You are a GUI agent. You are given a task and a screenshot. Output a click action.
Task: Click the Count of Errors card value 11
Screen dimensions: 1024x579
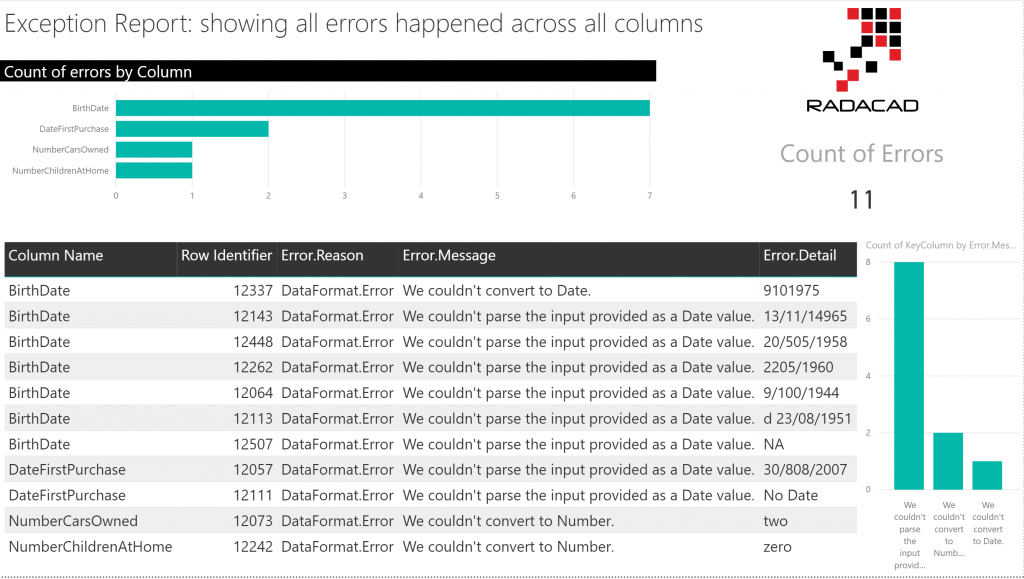click(x=861, y=199)
